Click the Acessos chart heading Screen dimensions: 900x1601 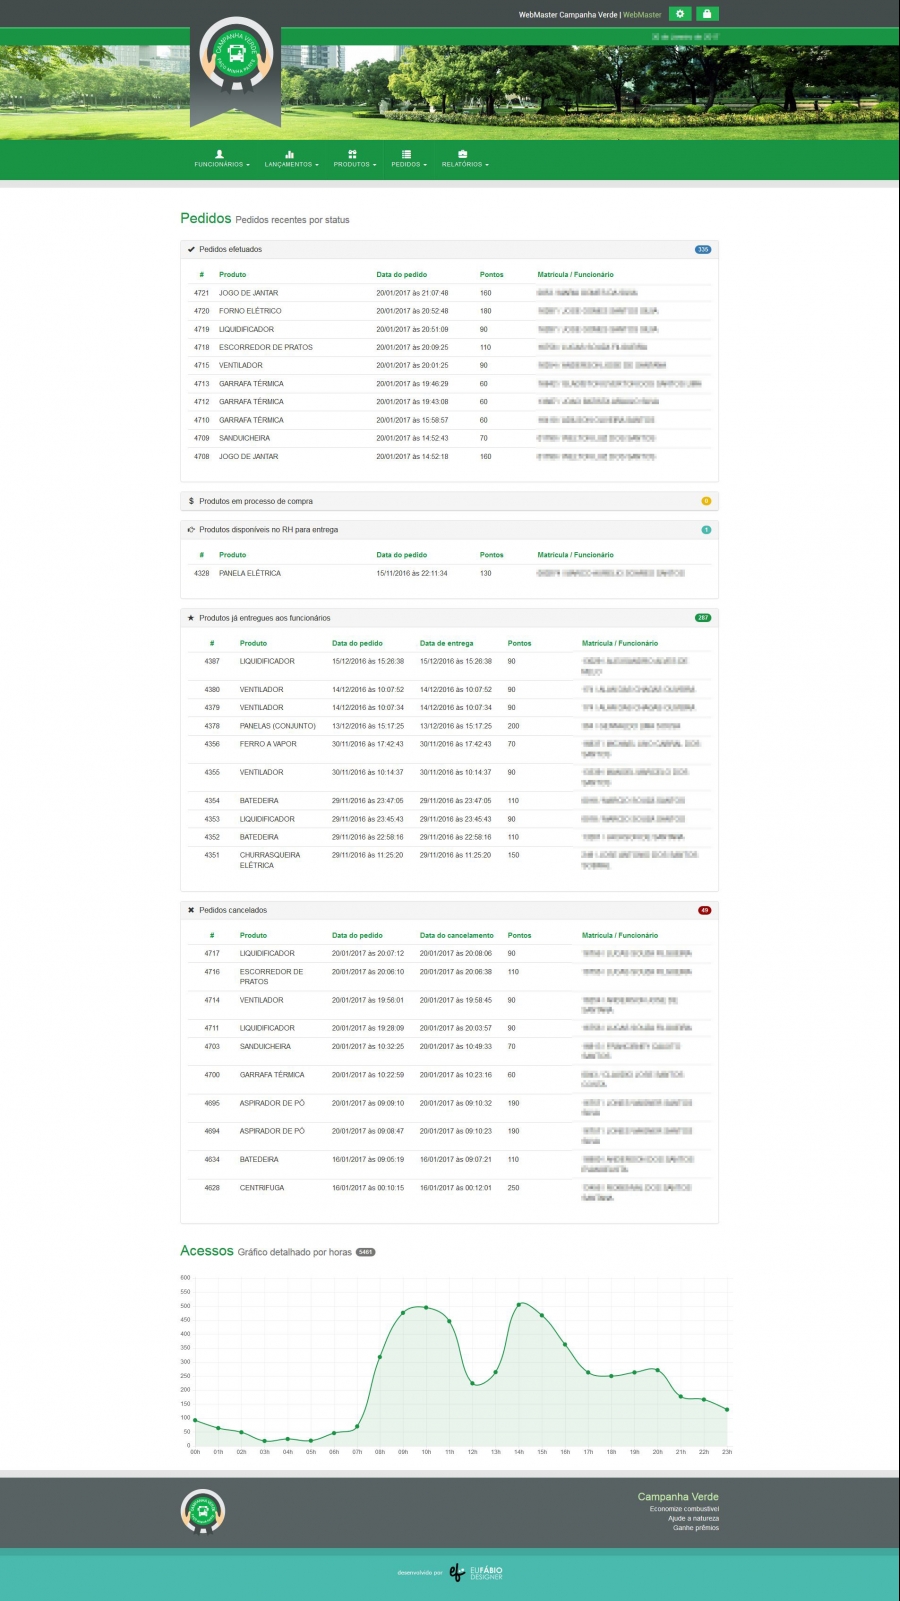click(x=207, y=1251)
